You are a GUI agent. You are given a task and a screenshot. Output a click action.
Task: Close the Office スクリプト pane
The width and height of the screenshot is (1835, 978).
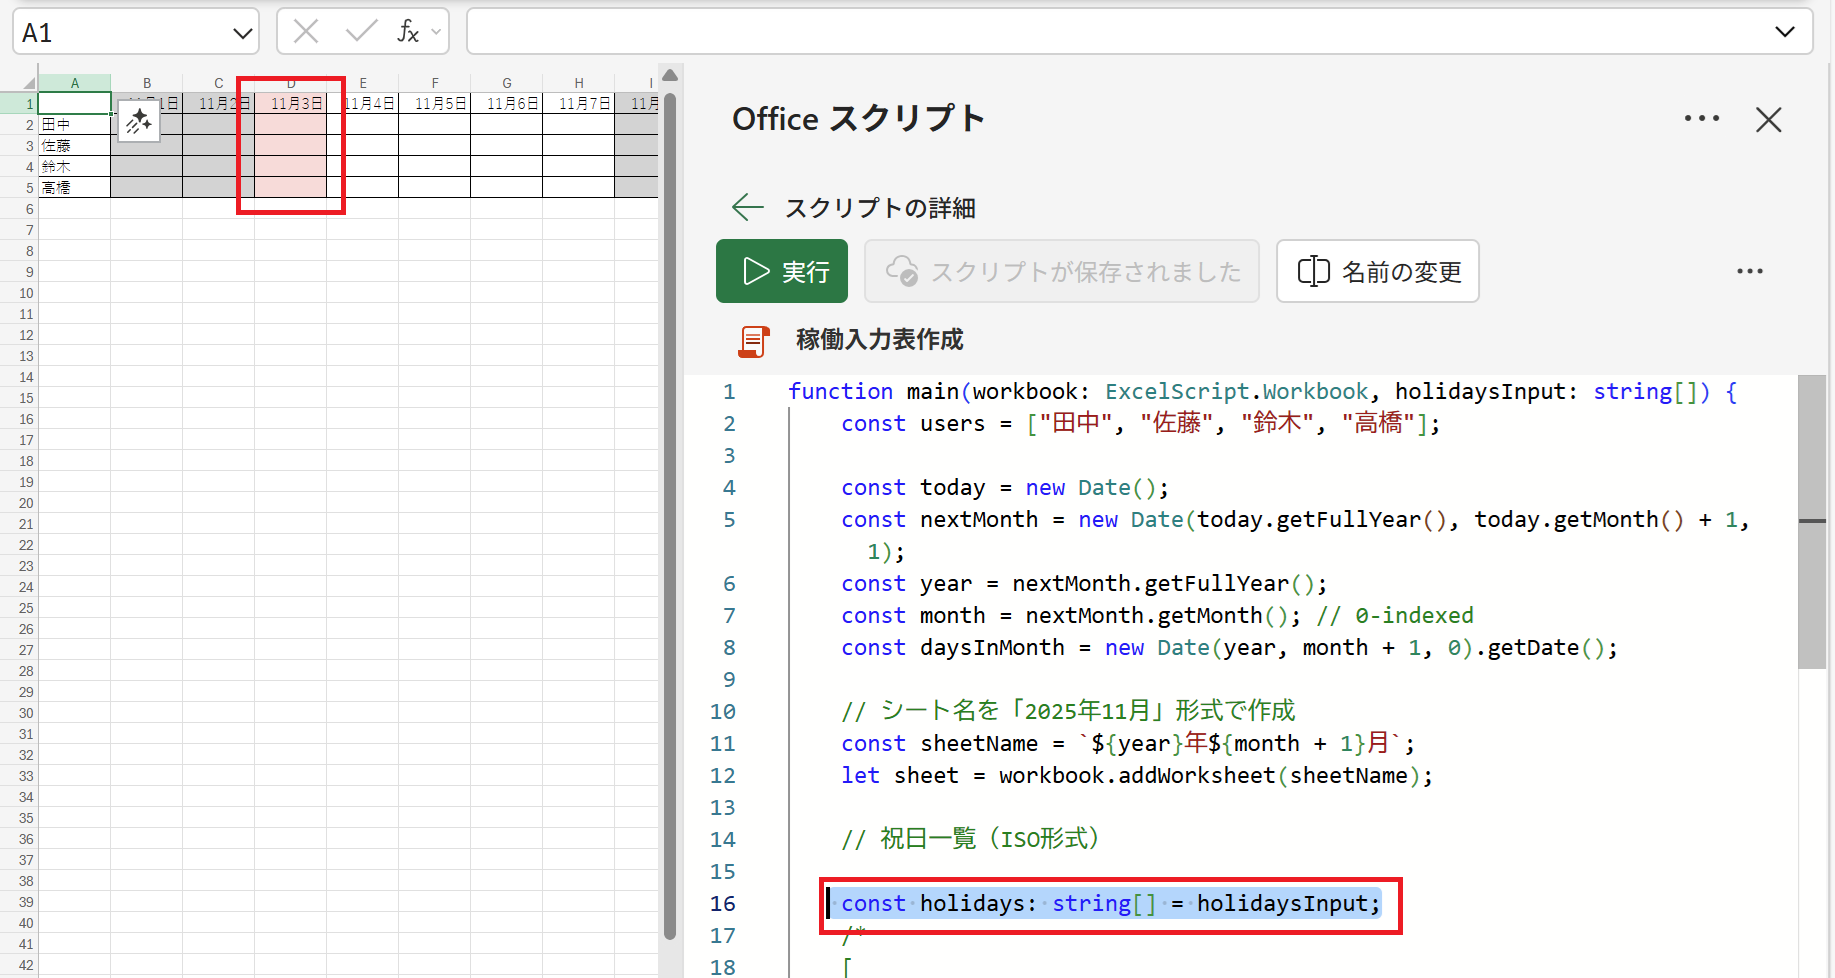1769,120
